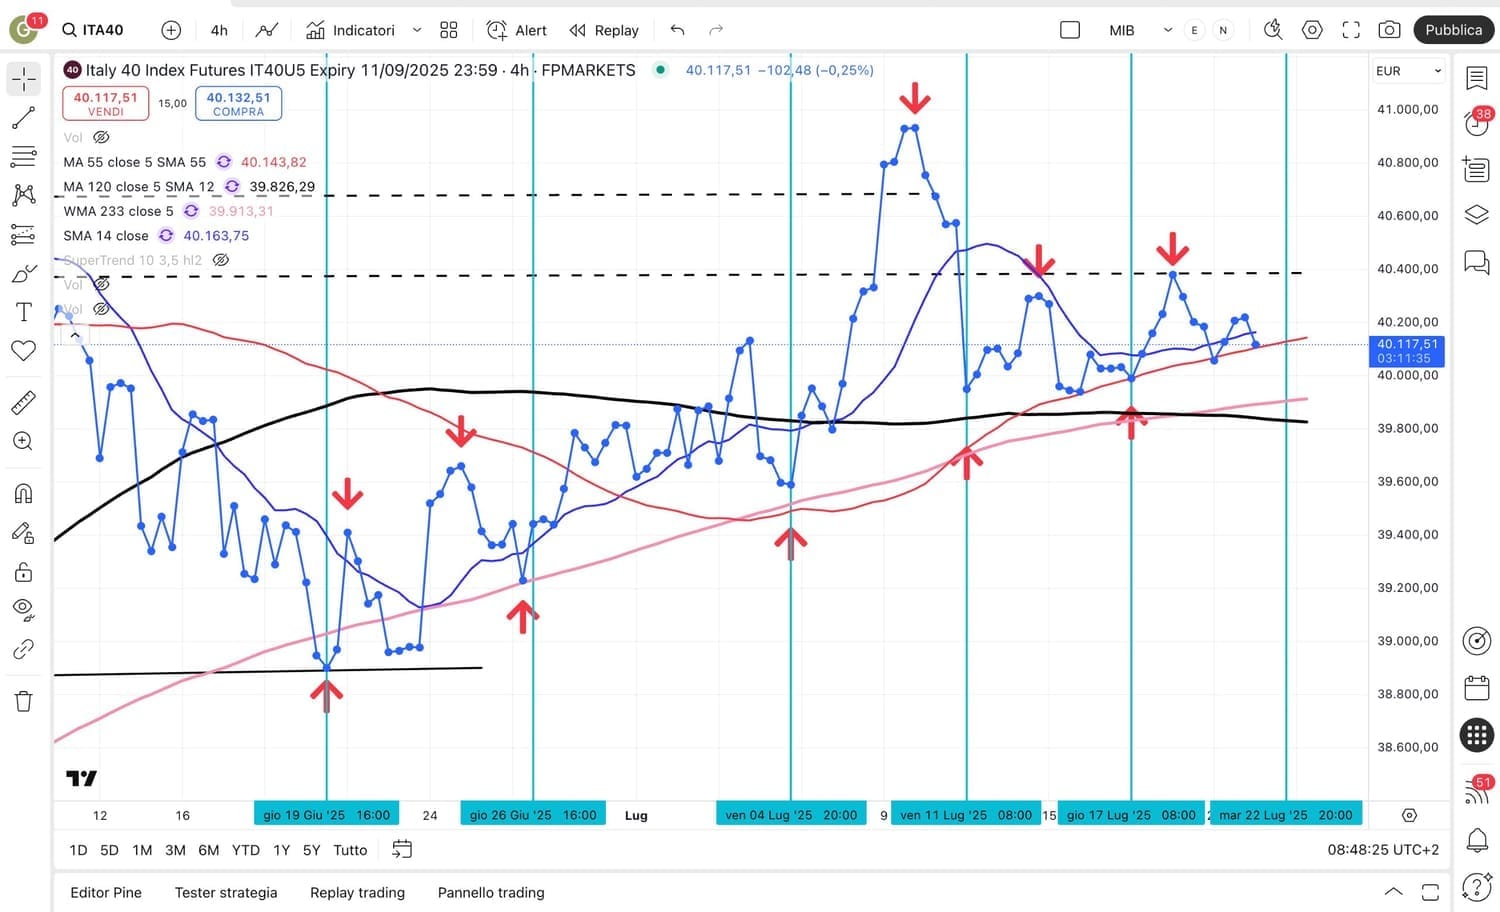This screenshot has width=1500, height=912.
Task: Select the brush drawing tool
Action: point(24,273)
